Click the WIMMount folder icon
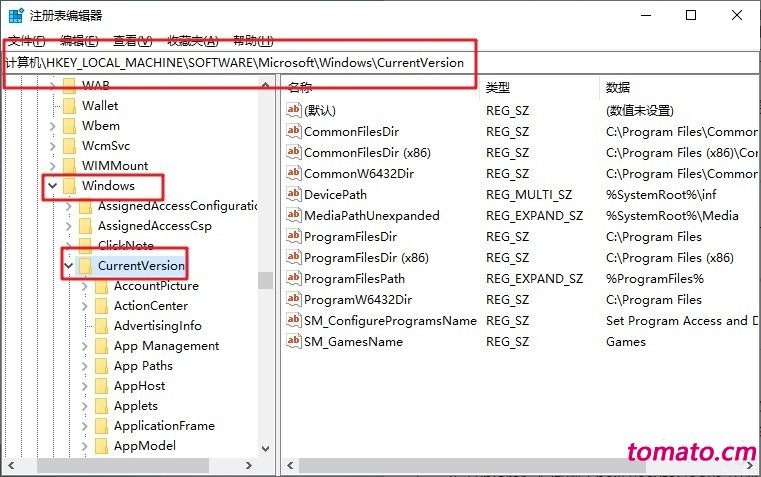Screen dimensions: 761x477 69,165
